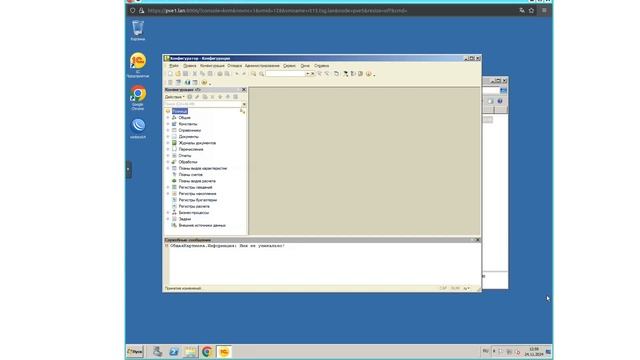Open the Файл menu
This screenshot has width=640, height=360.
pyautogui.click(x=174, y=66)
